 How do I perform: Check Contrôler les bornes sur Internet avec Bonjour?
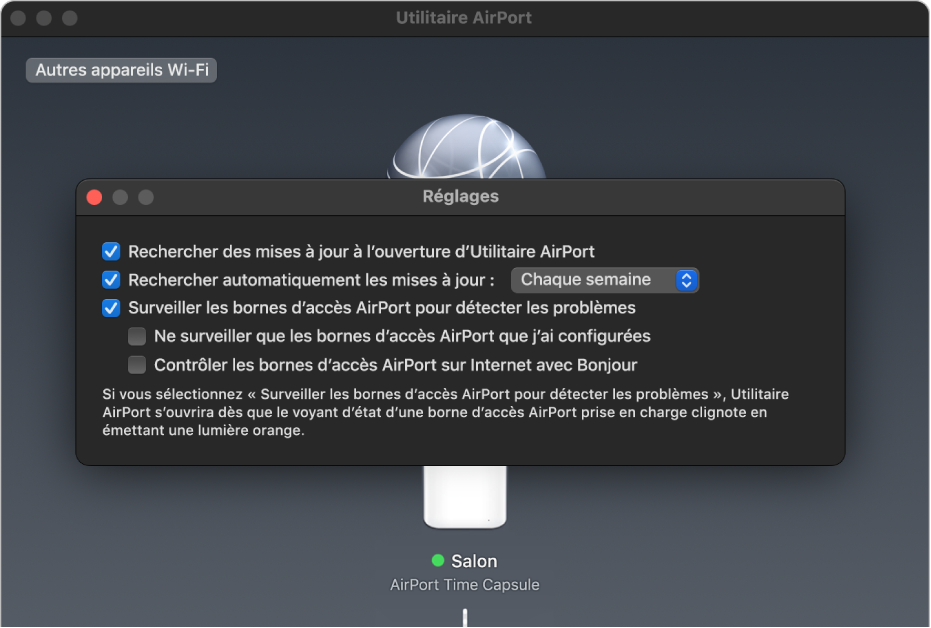point(137,364)
